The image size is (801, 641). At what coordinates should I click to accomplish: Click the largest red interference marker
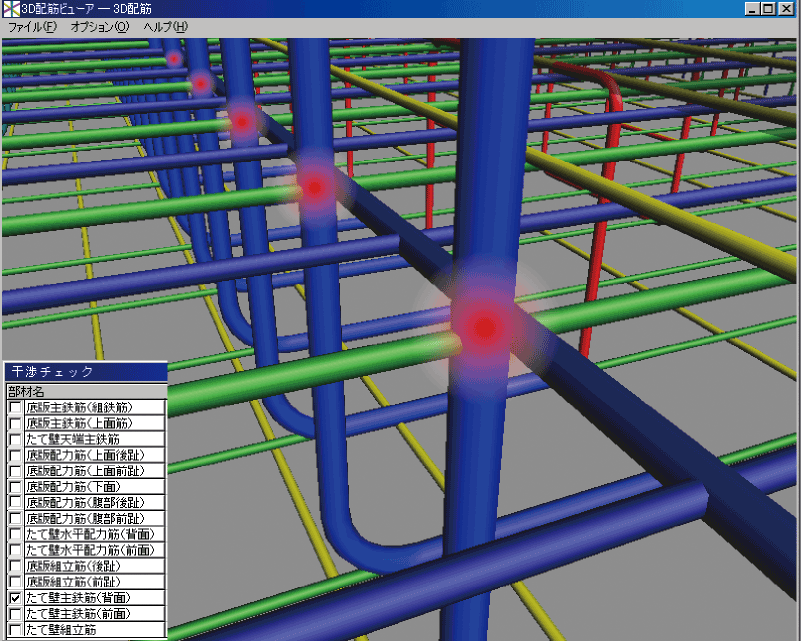[x=485, y=326]
